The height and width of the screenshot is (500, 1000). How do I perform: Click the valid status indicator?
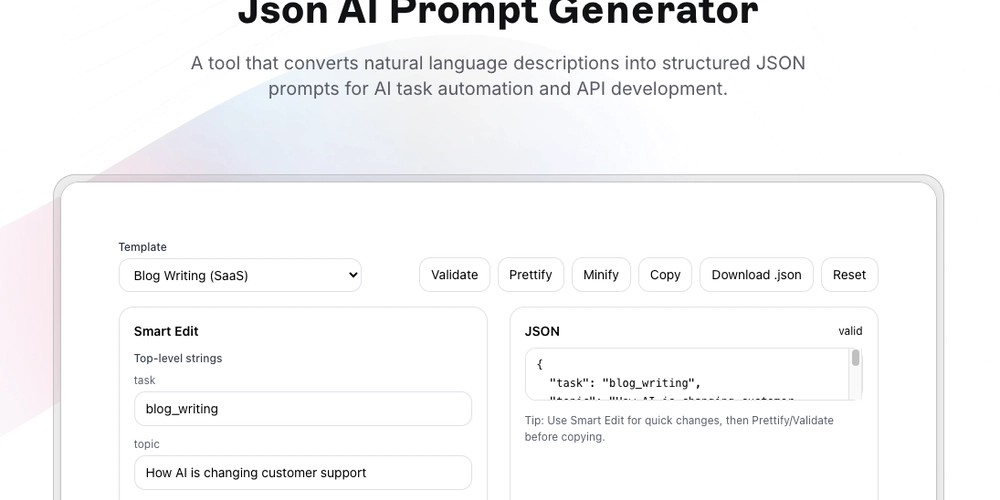point(850,331)
